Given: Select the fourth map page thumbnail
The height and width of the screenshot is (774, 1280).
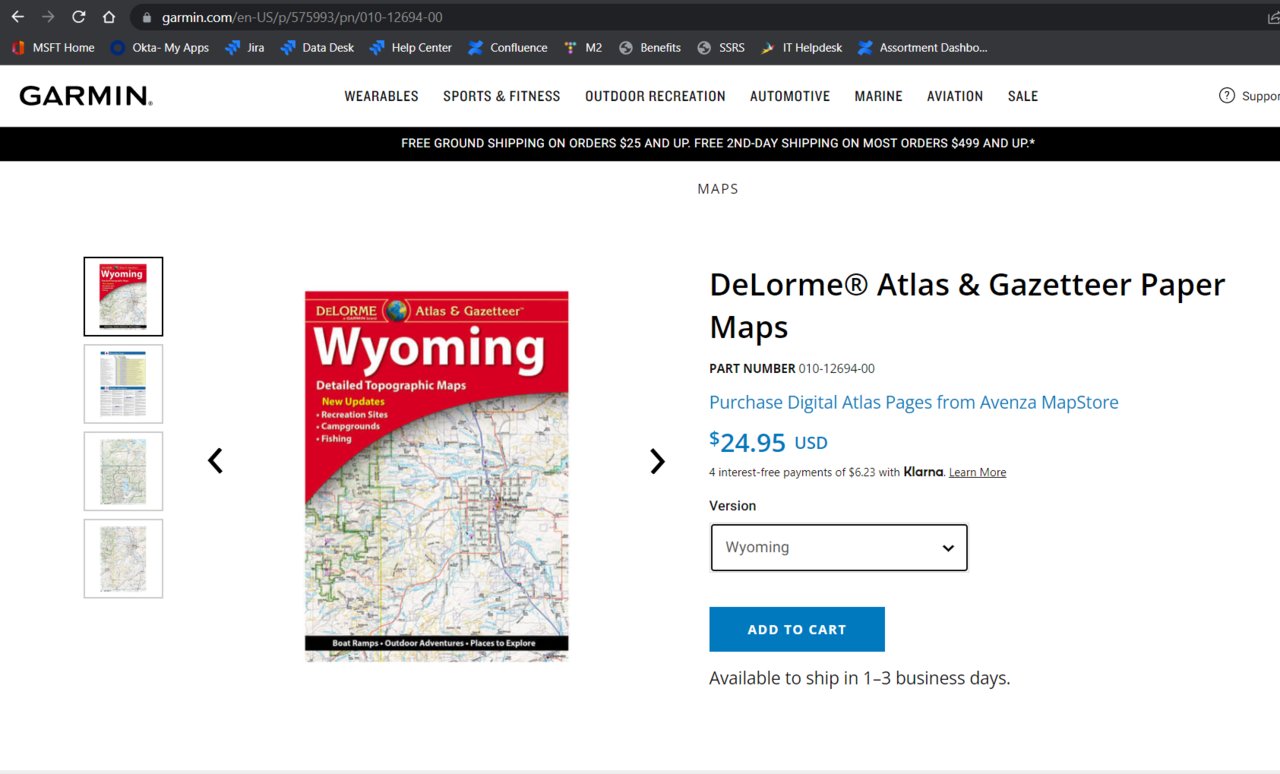Looking at the screenshot, I should tap(123, 558).
